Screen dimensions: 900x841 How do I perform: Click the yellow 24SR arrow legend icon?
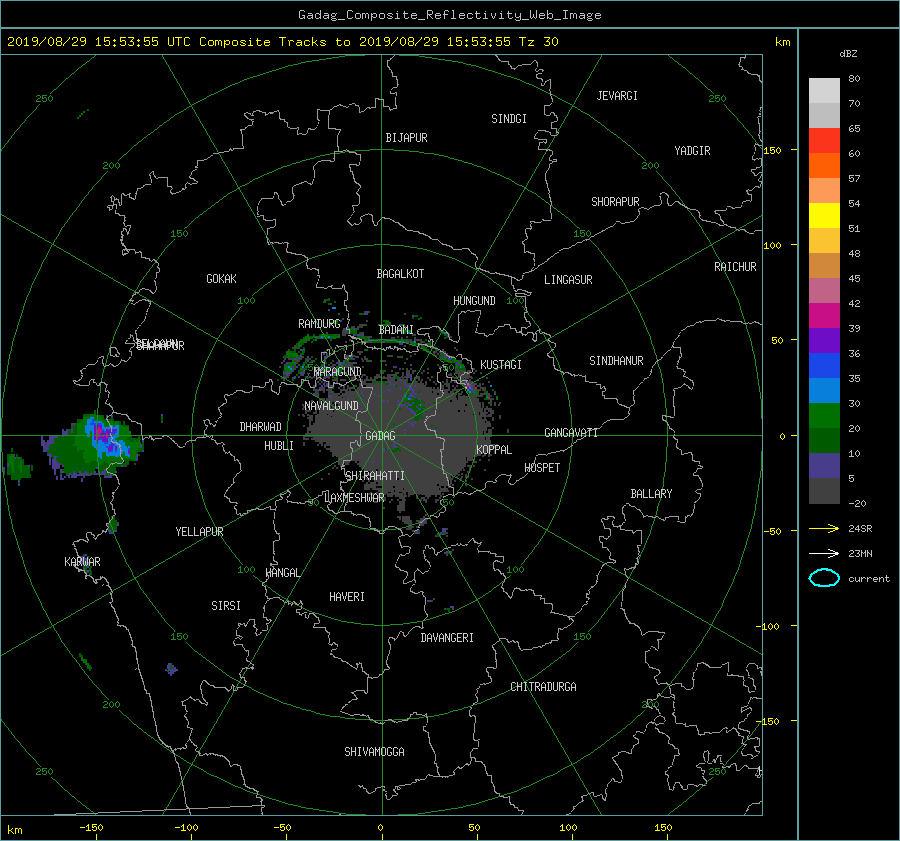(x=824, y=528)
